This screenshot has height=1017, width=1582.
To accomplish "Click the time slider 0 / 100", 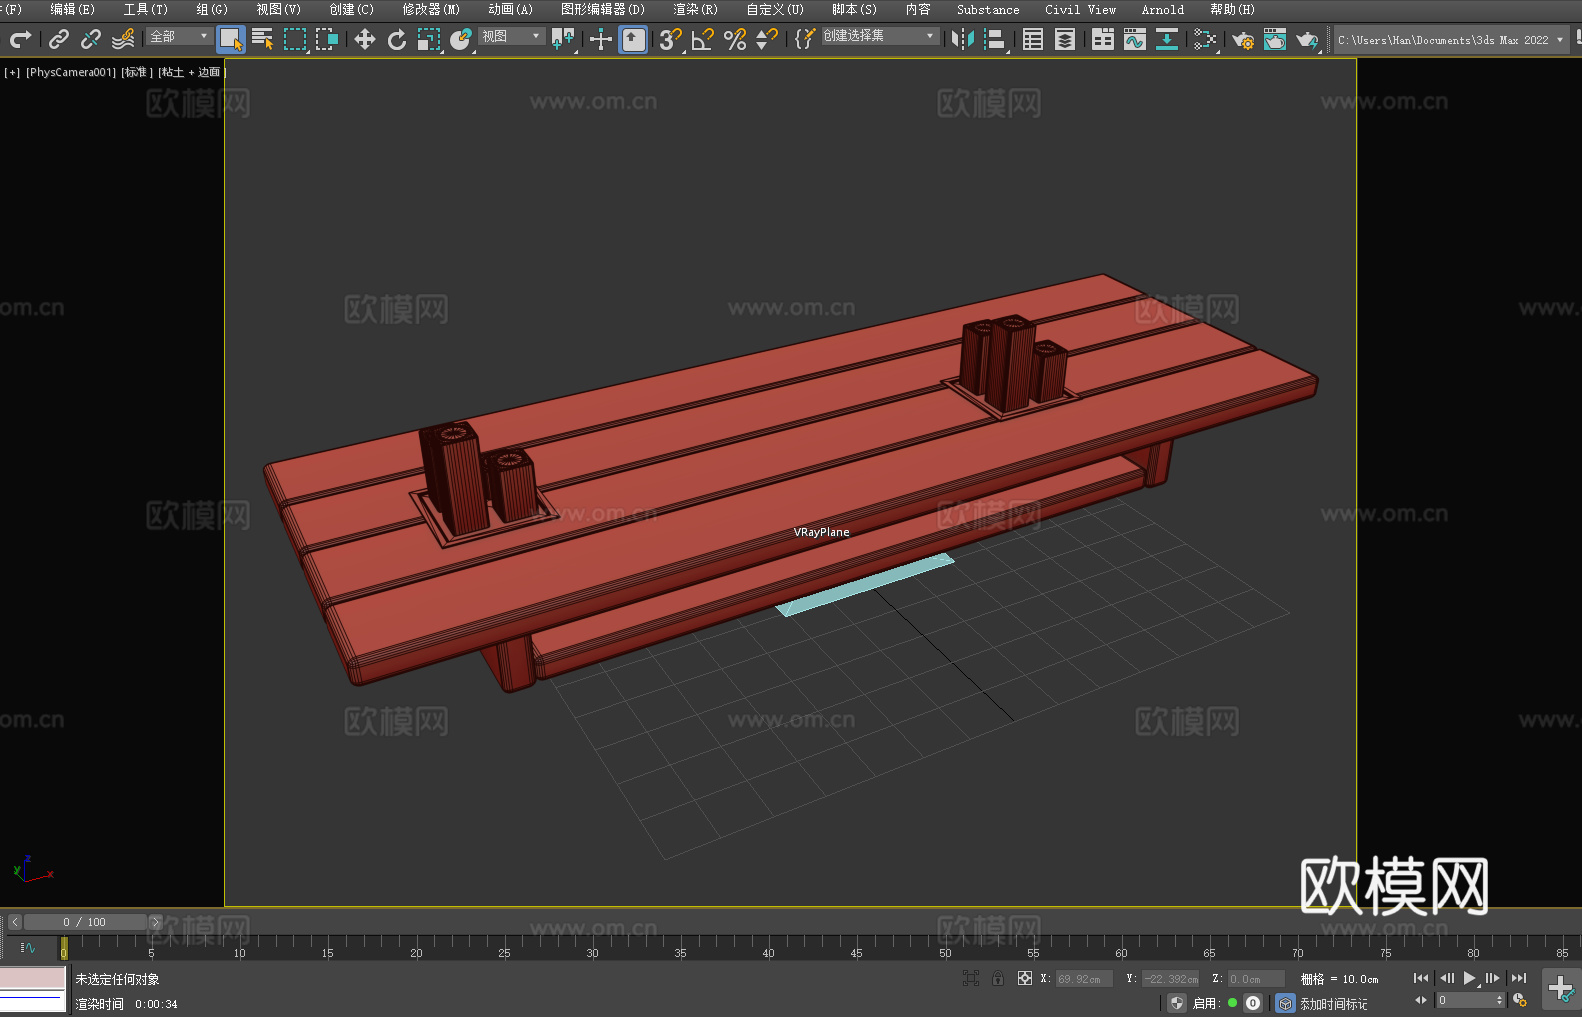I will coord(85,922).
